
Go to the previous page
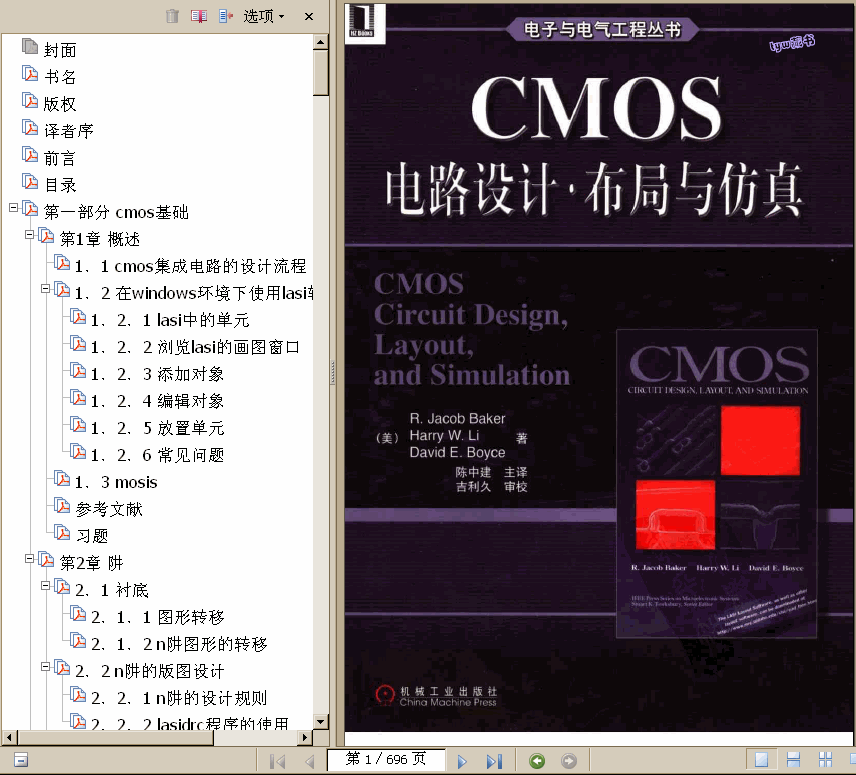tap(310, 761)
